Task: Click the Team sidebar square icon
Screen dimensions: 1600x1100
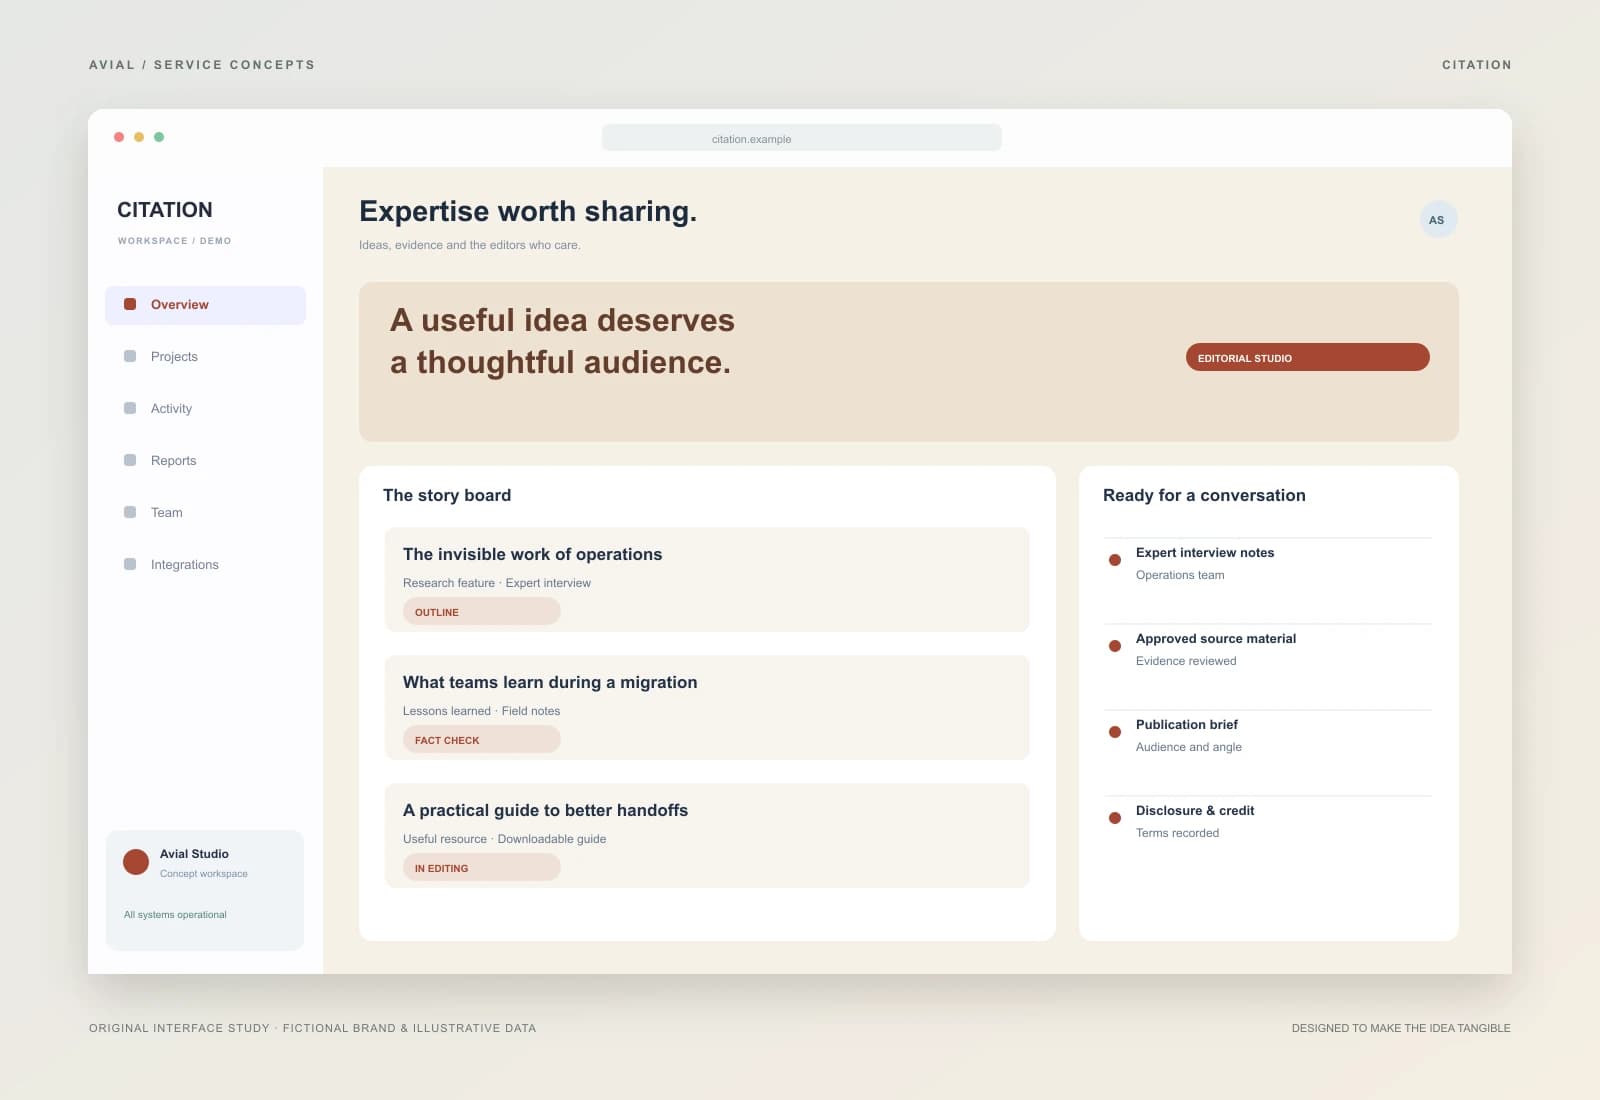Action: (130, 512)
